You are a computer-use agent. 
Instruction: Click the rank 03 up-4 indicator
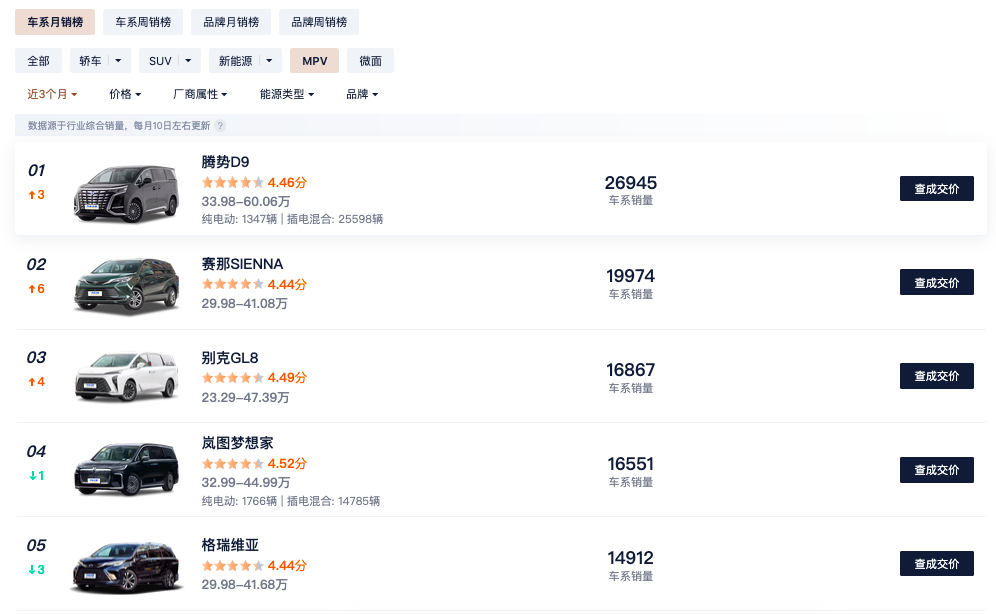click(37, 382)
